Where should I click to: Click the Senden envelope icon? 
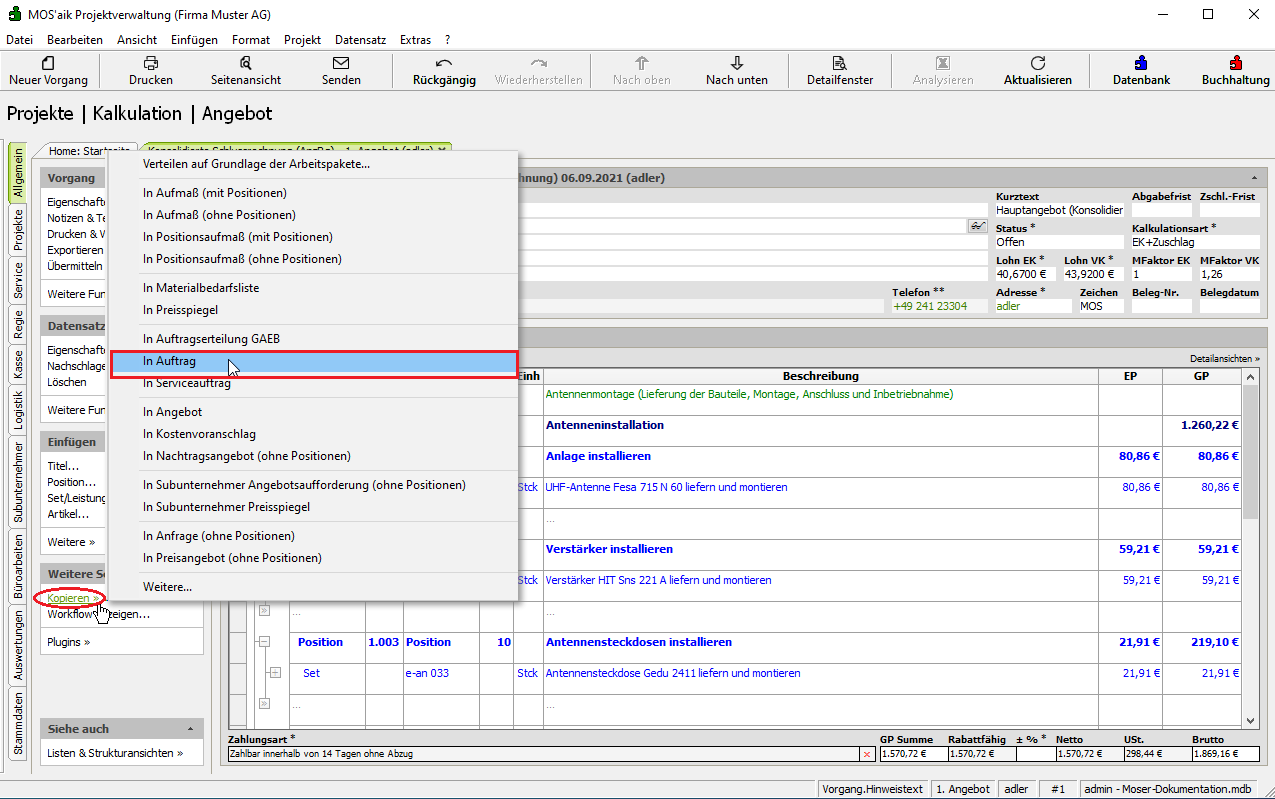(341, 63)
